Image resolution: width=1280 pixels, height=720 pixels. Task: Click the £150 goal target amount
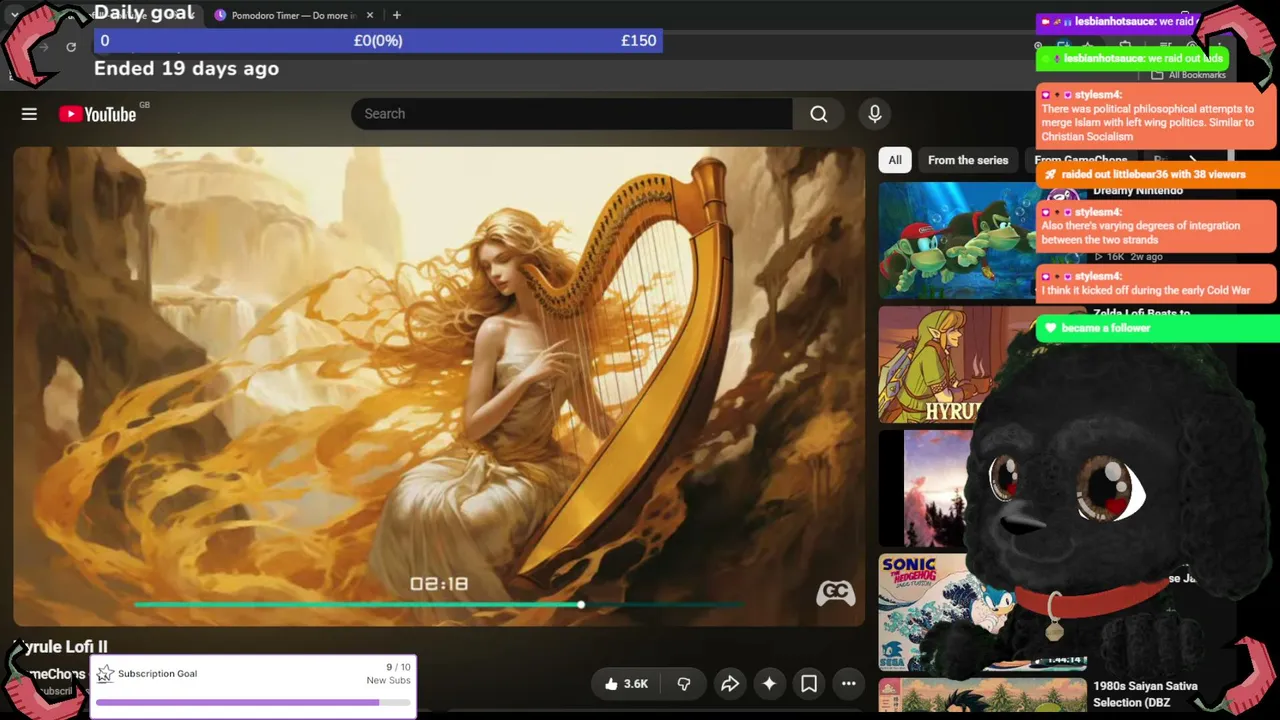point(638,41)
